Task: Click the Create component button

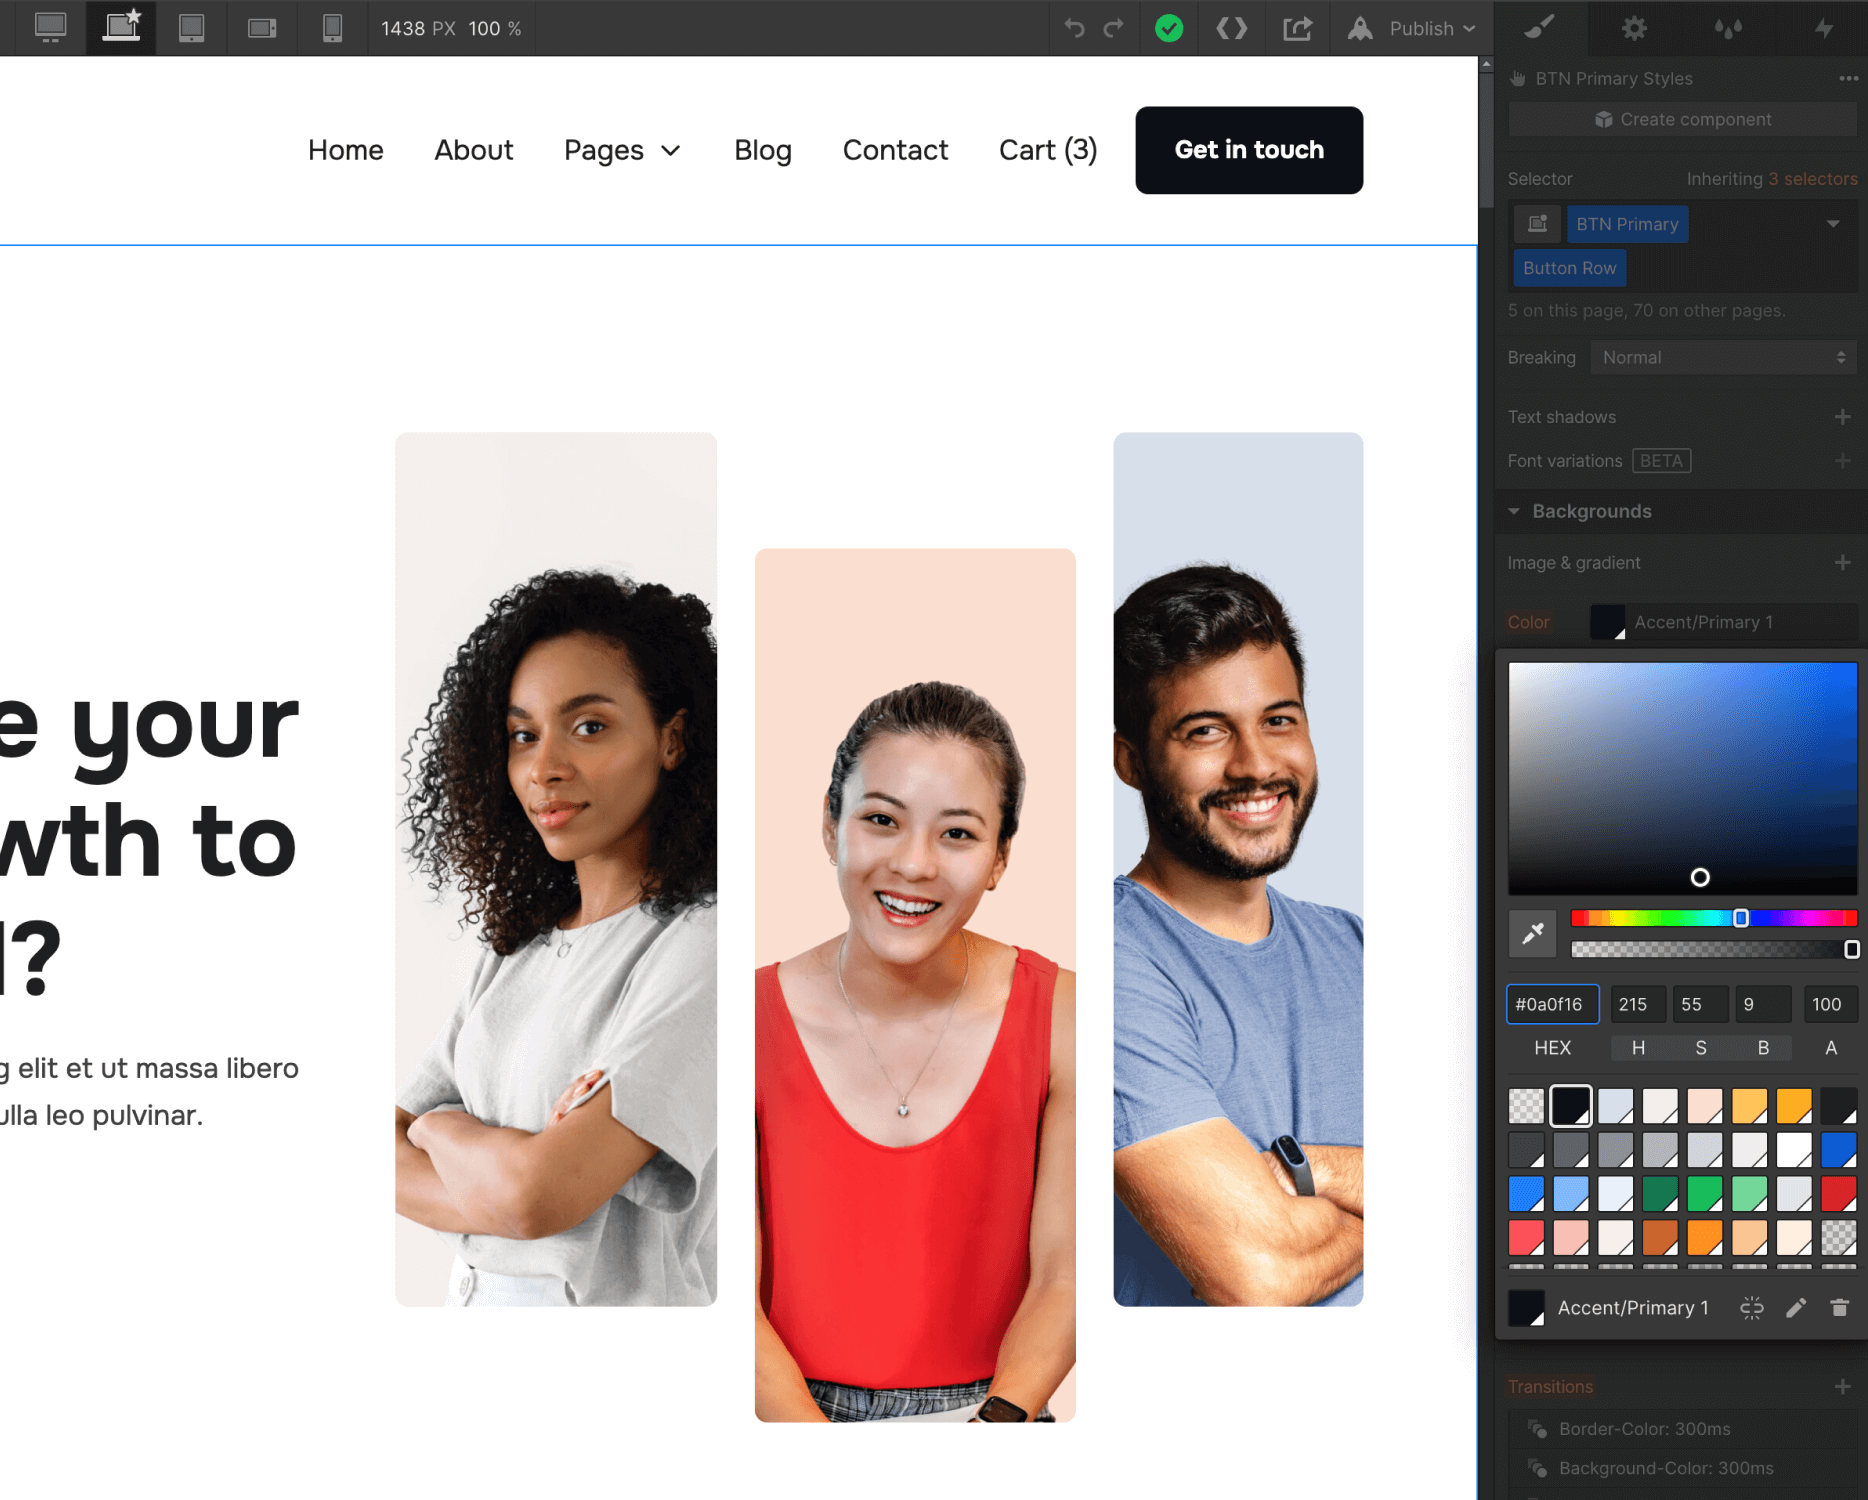Action: (1682, 119)
